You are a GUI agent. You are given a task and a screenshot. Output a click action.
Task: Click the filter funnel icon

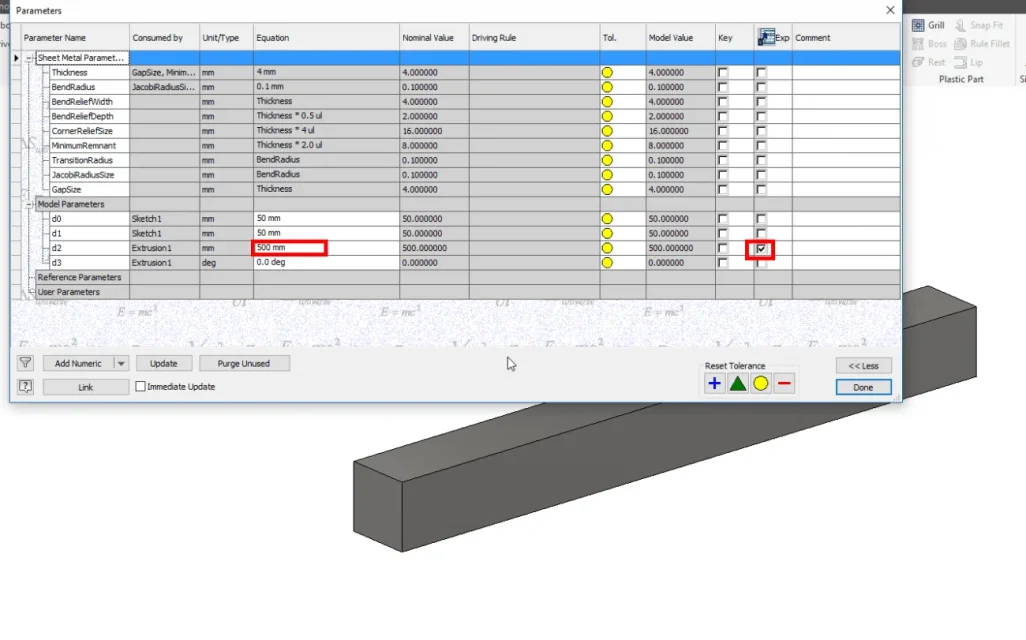click(26, 363)
